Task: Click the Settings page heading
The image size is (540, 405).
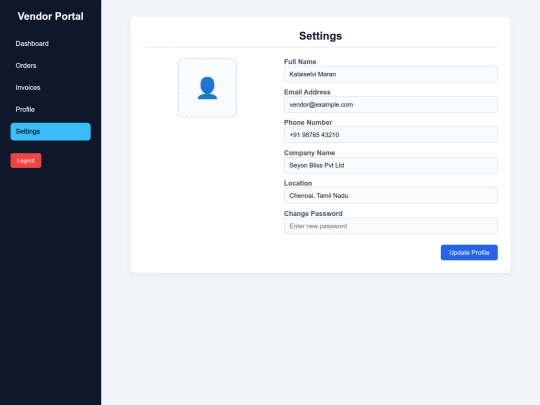Action: click(x=320, y=36)
